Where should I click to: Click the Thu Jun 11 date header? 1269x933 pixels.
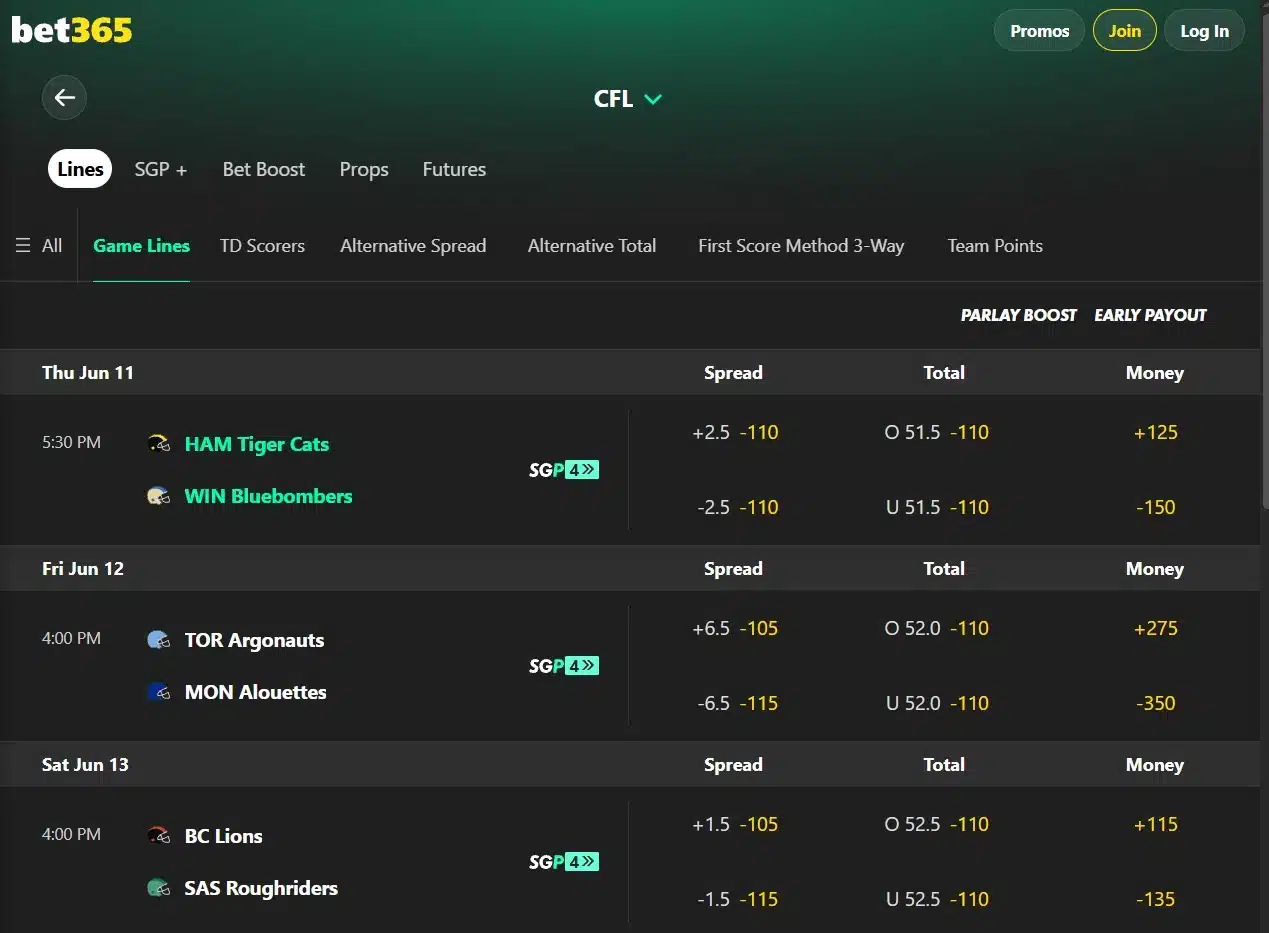point(88,373)
